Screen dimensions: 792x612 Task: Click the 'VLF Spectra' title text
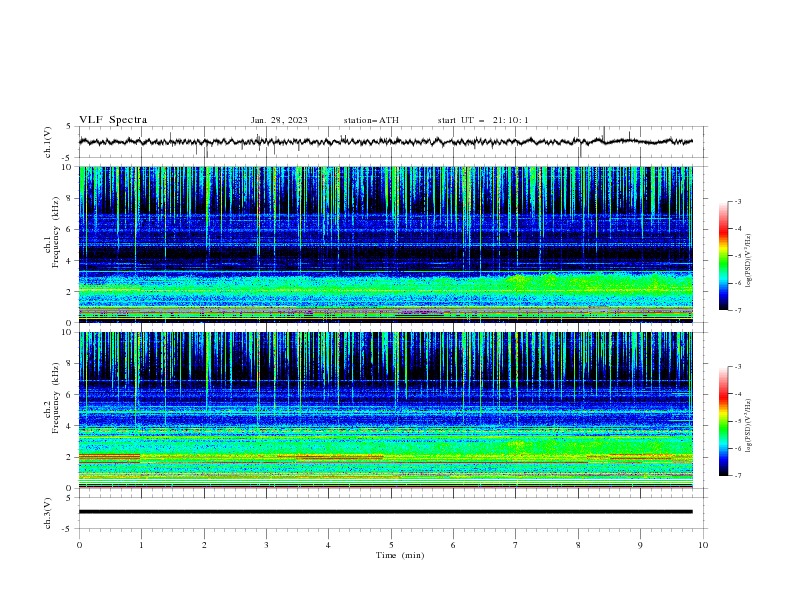(x=113, y=120)
